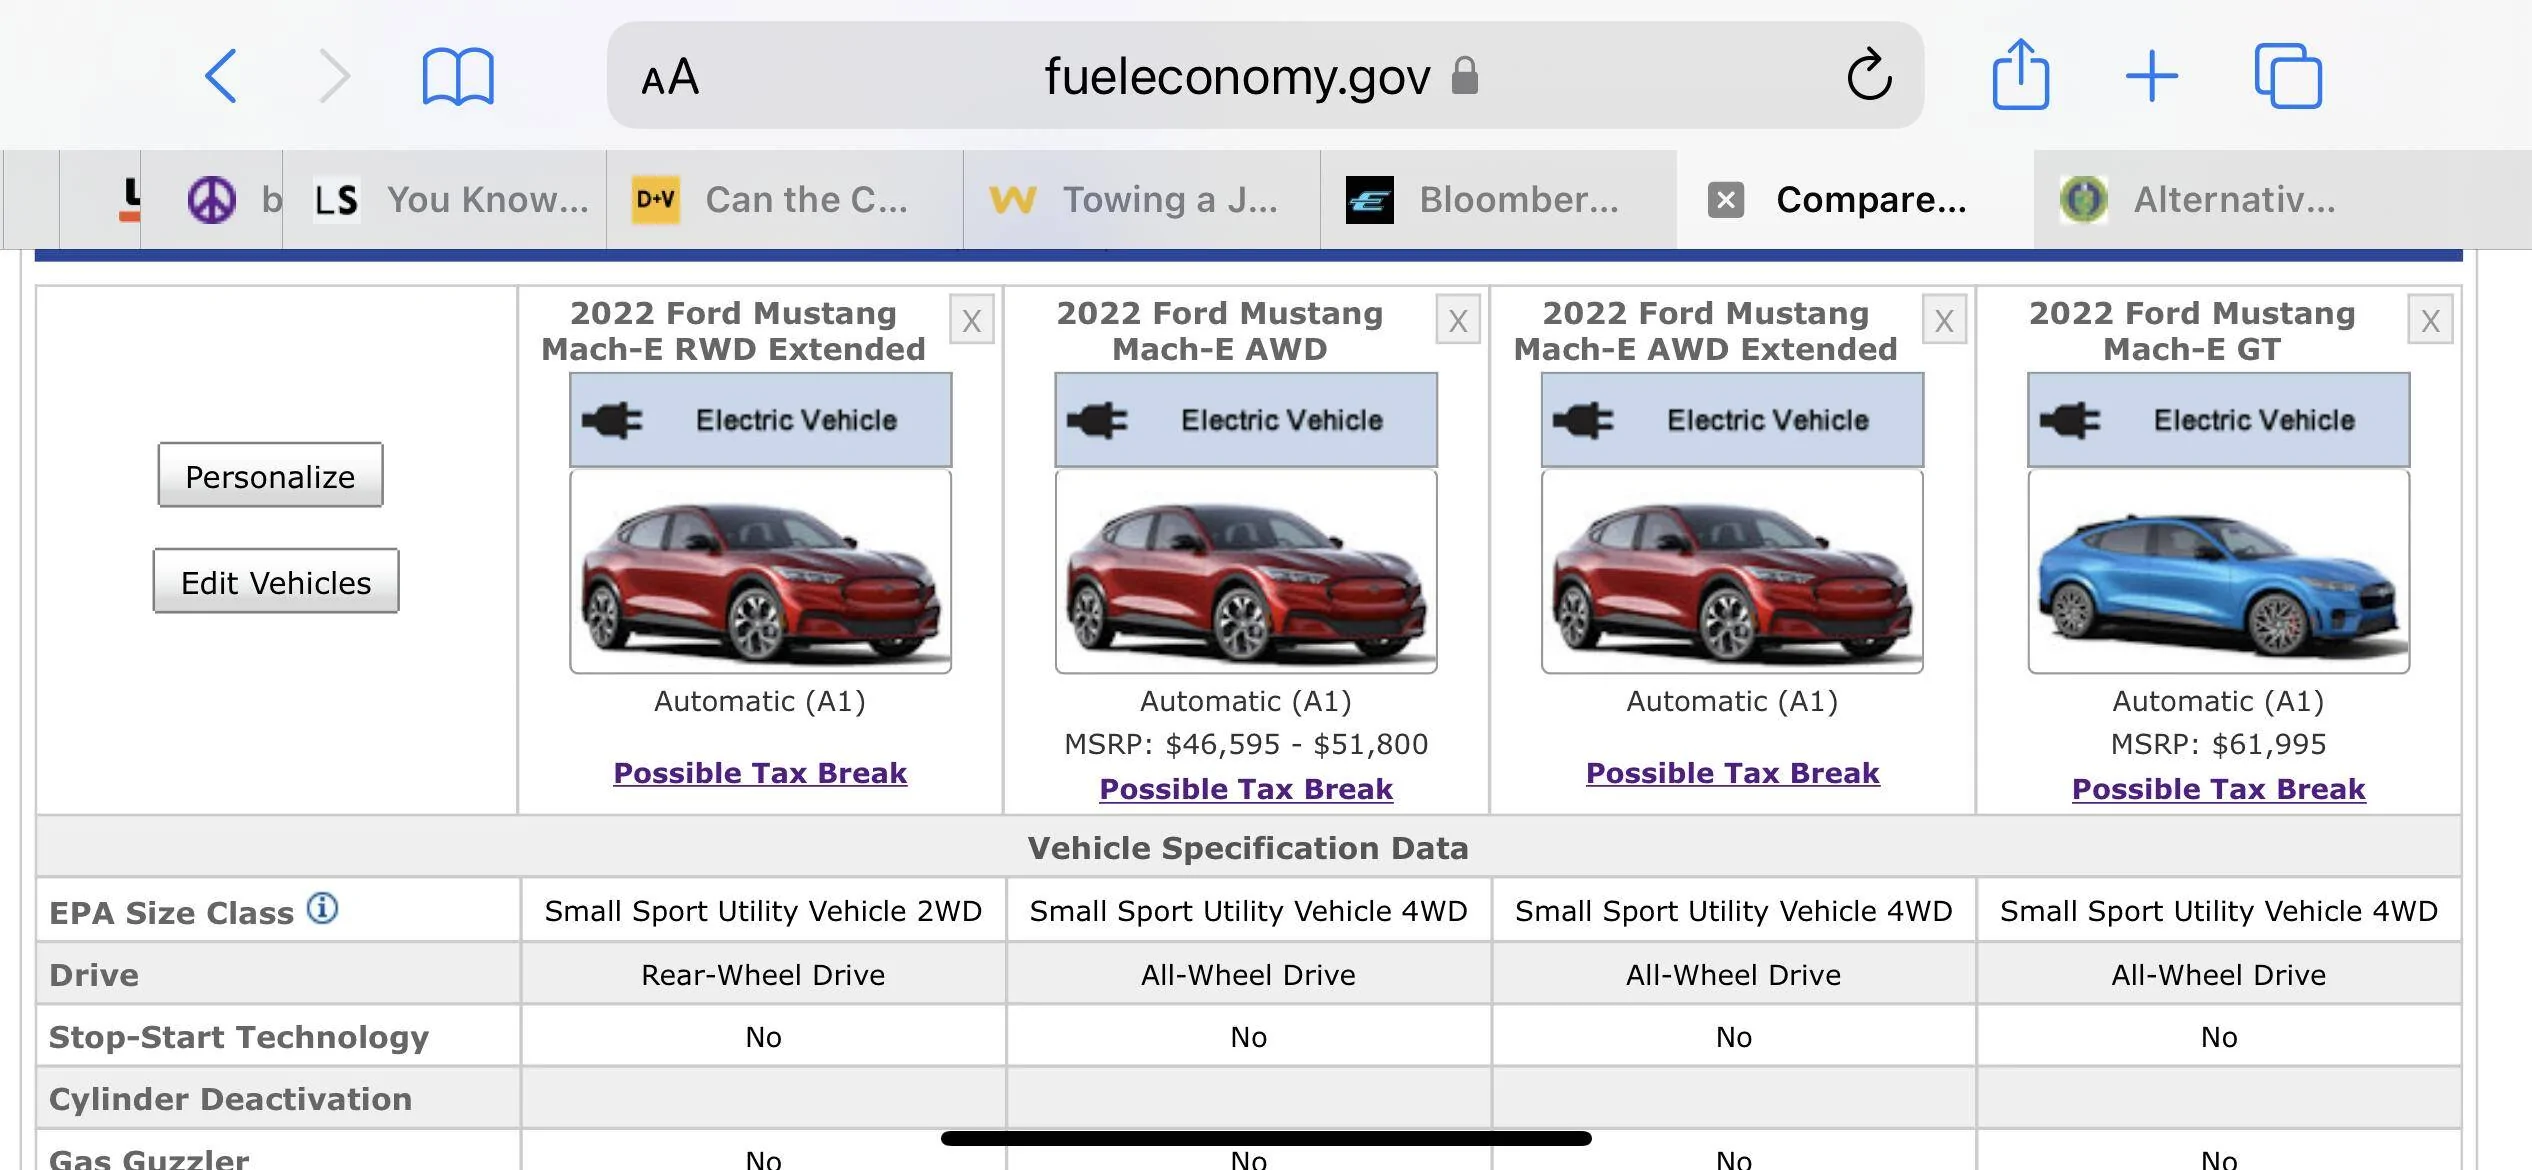
Task: Select the blue Mach-E GT thumbnail image
Action: 2218,572
